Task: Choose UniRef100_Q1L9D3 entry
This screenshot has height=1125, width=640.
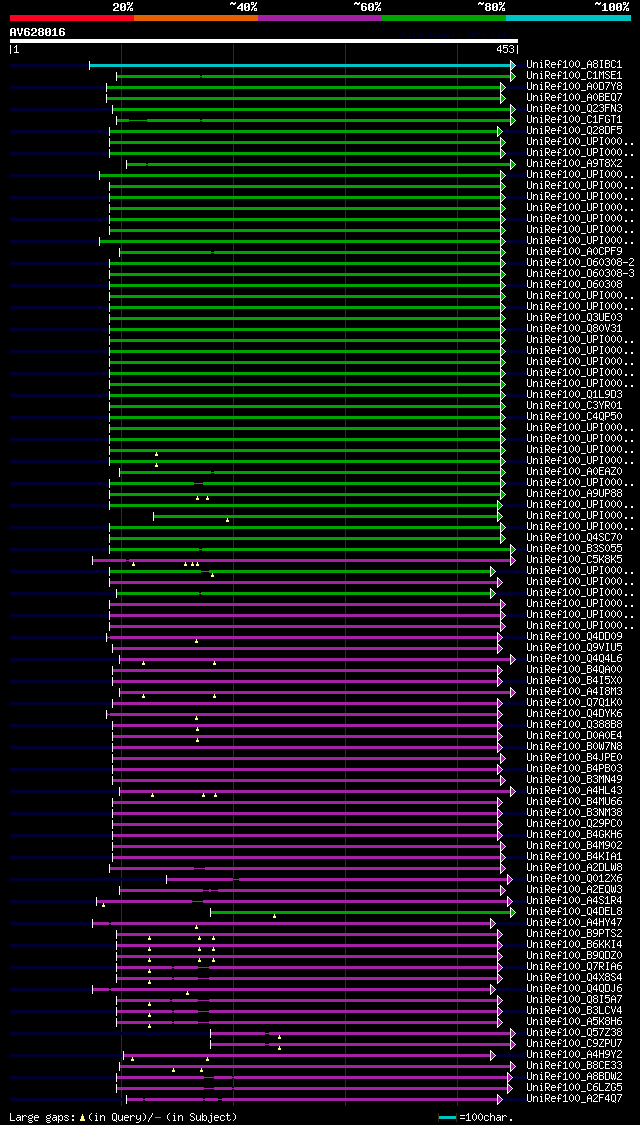Action: pos(574,395)
